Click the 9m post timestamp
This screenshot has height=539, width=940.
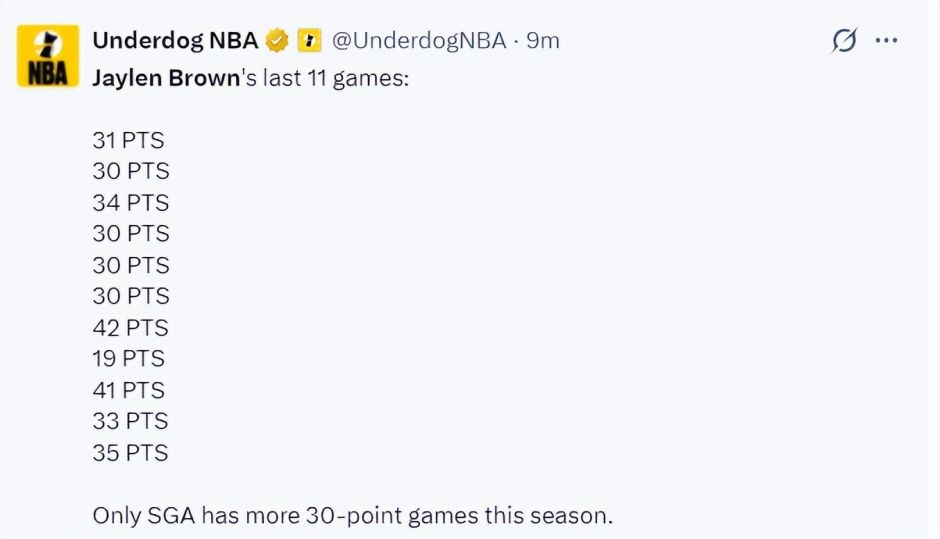543,41
